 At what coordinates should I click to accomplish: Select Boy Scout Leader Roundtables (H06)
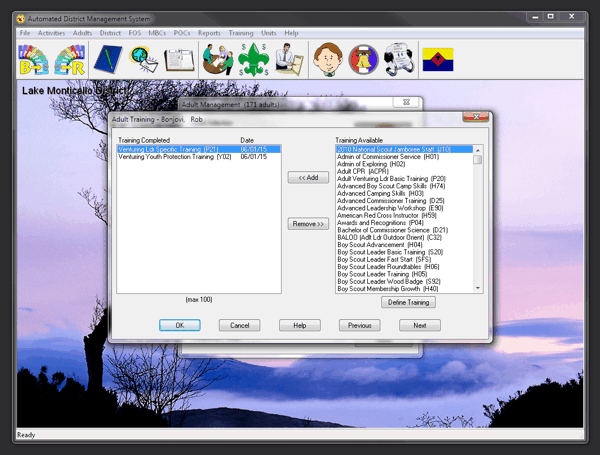point(404,267)
